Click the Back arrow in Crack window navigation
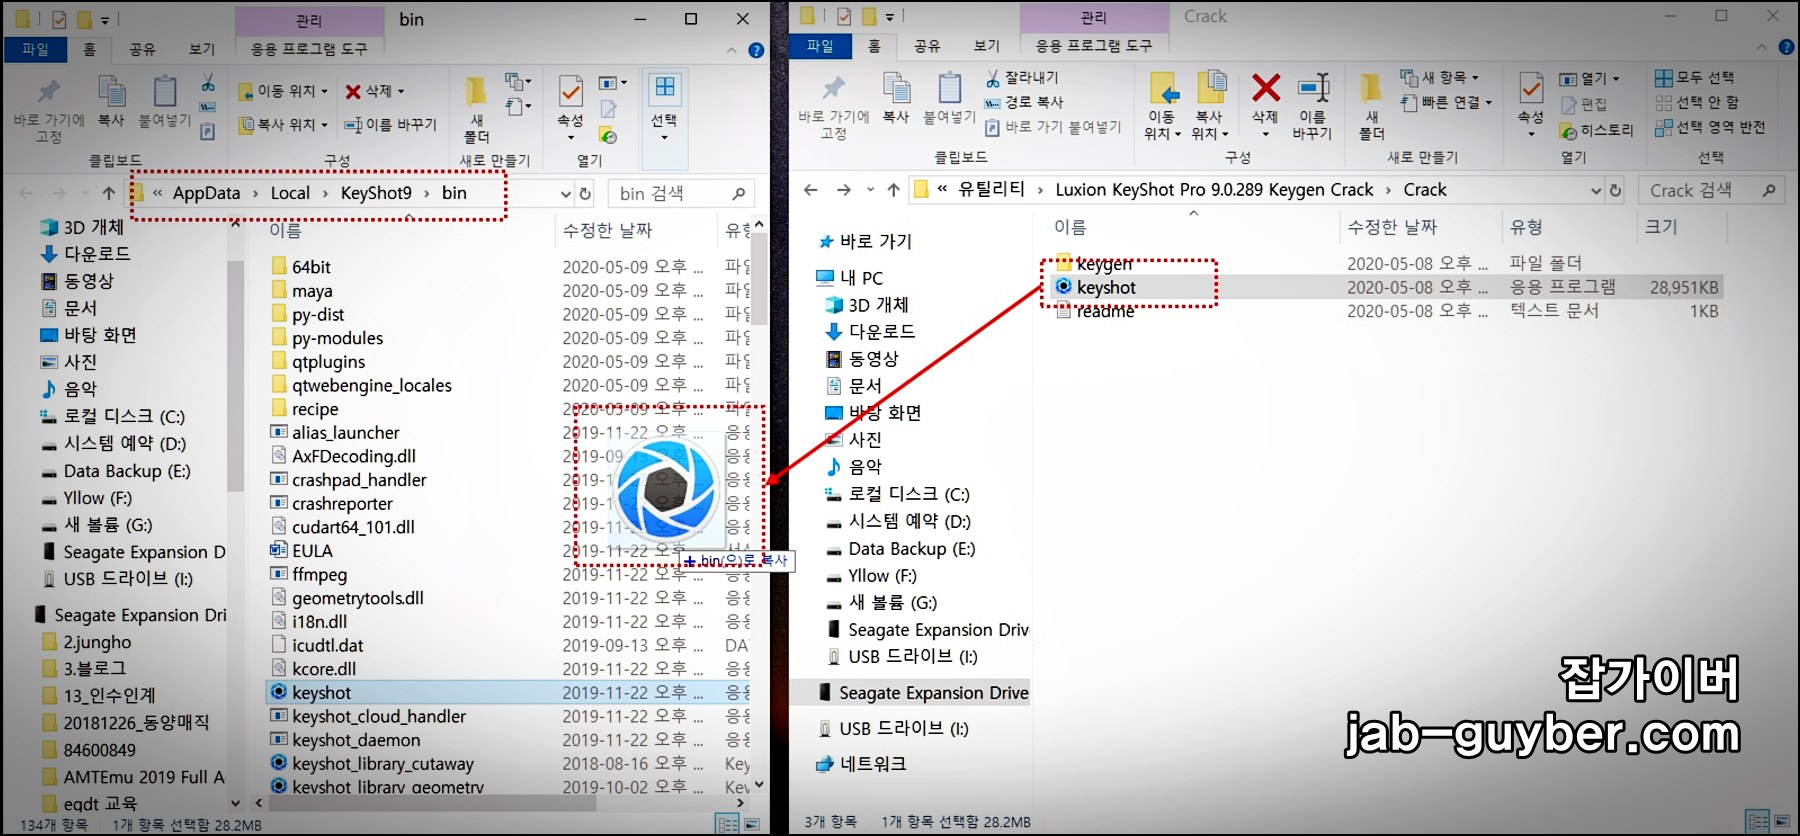Image resolution: width=1800 pixels, height=836 pixels. [x=811, y=190]
